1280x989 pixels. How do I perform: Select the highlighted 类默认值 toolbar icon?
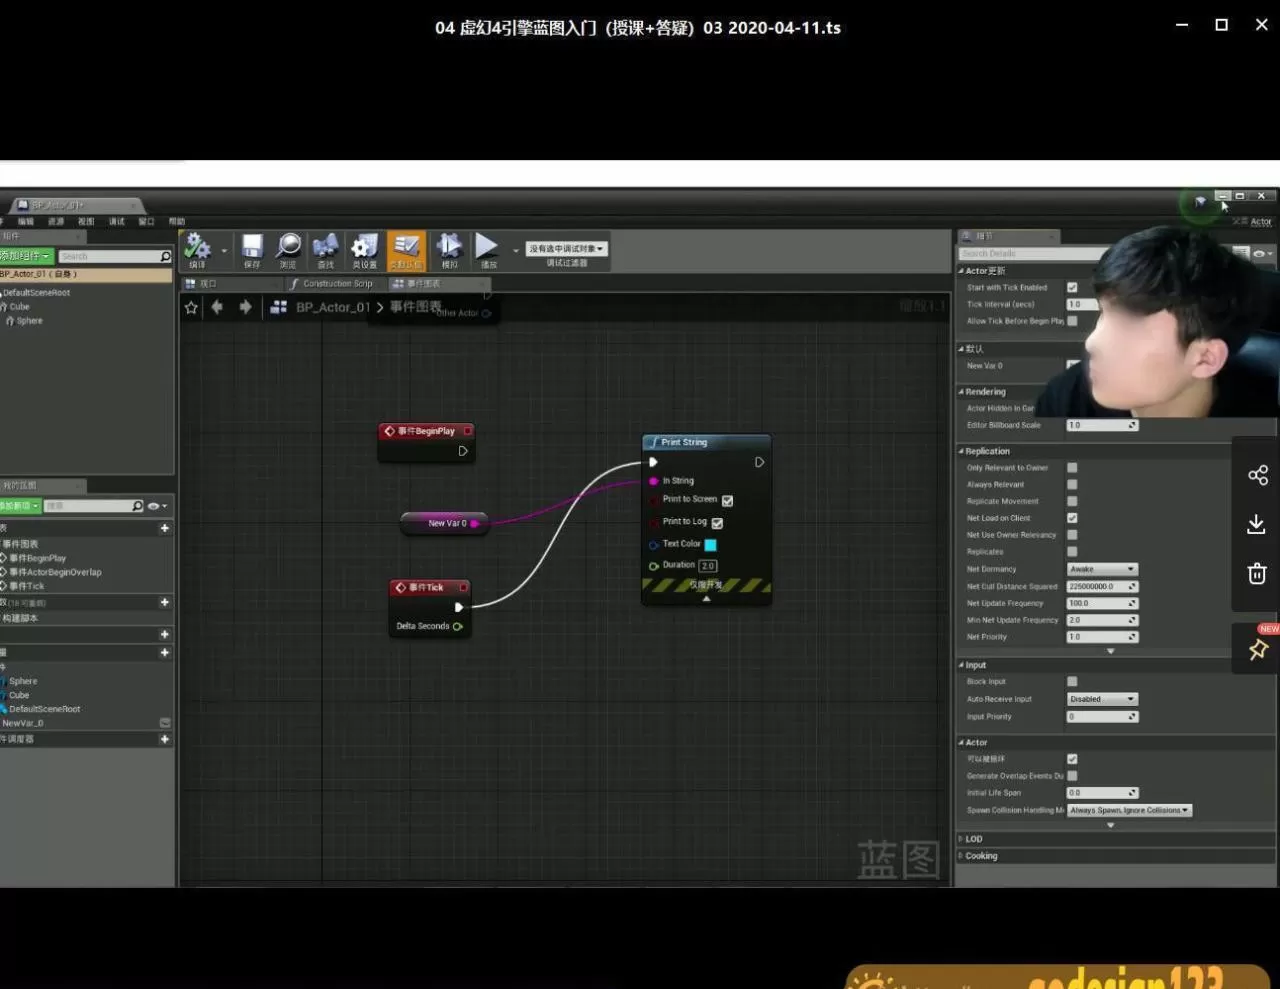pos(406,249)
